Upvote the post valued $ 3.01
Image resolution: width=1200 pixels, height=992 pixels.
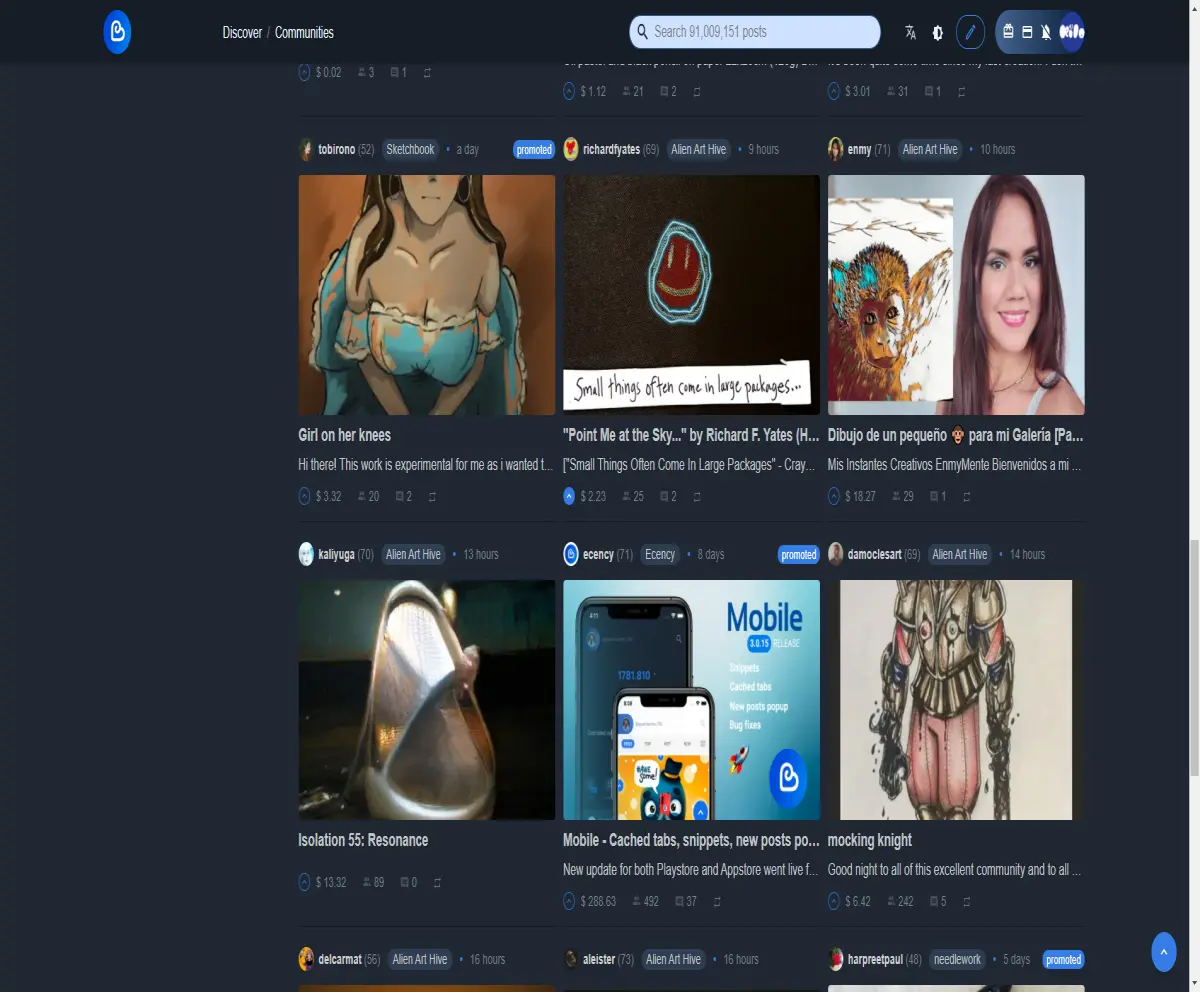point(834,91)
